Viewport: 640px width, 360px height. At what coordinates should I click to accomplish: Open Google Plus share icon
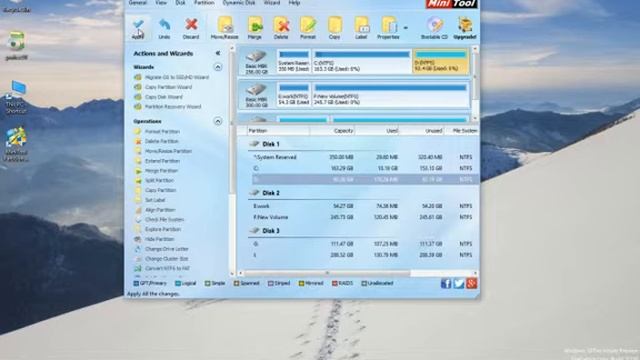(471, 283)
